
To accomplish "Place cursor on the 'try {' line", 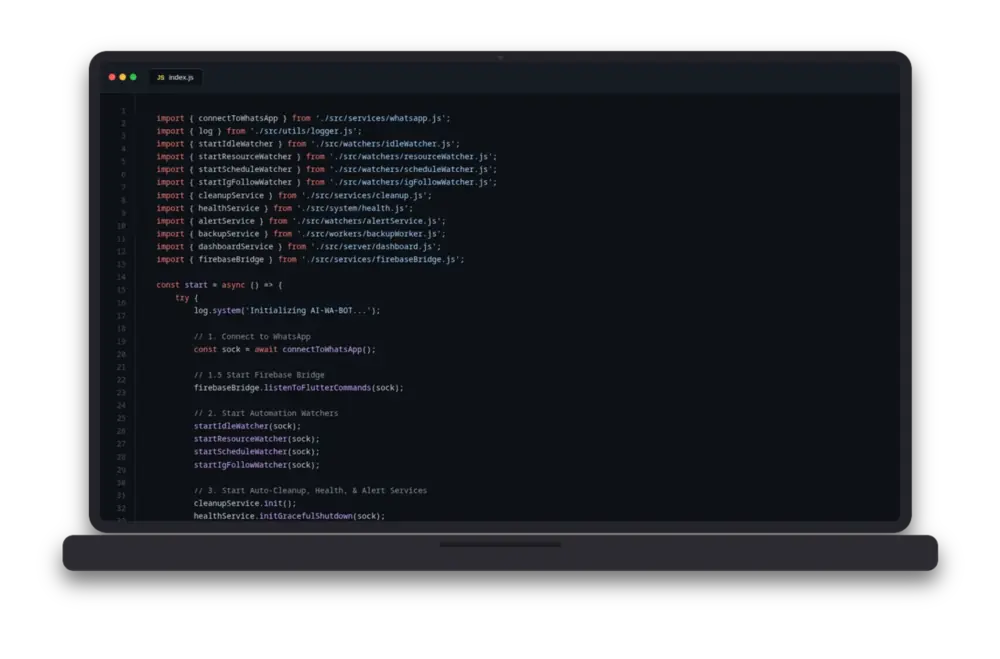I will pos(187,298).
